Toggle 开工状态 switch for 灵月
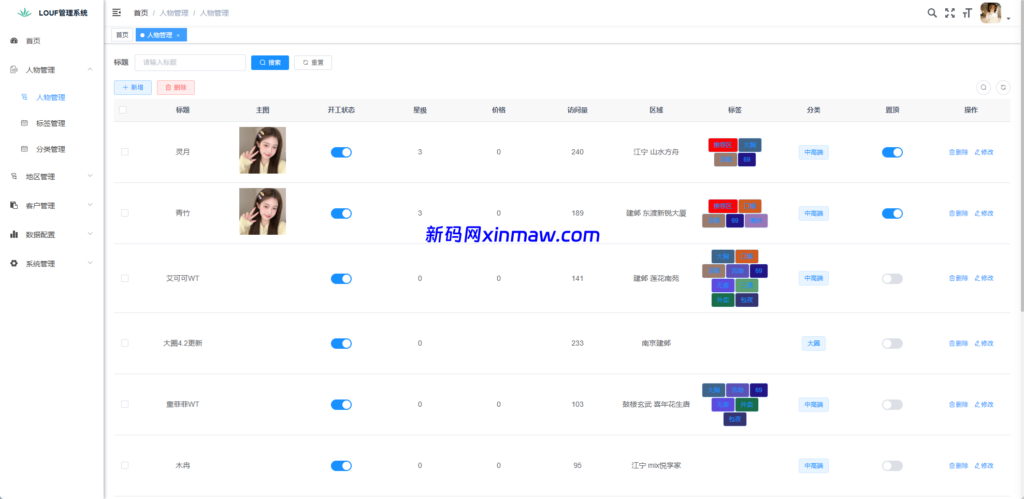The width and height of the screenshot is (1024, 499). tap(341, 152)
